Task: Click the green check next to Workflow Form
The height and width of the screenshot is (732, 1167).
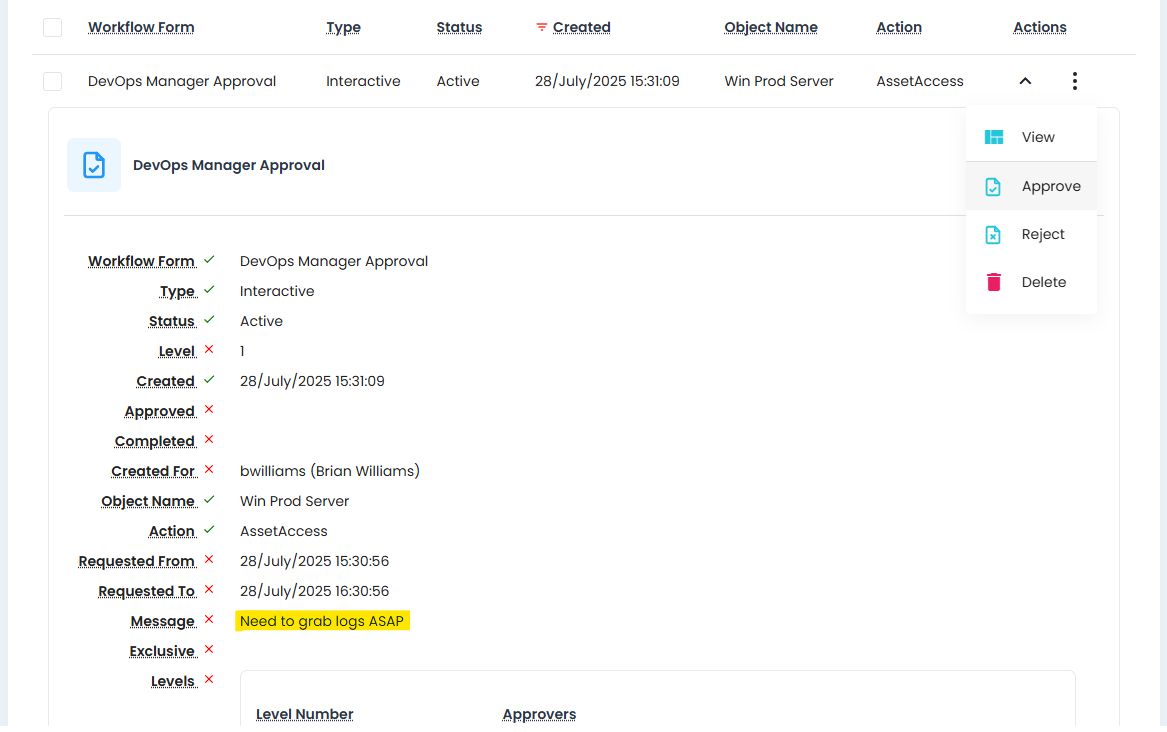Action: tap(209, 260)
